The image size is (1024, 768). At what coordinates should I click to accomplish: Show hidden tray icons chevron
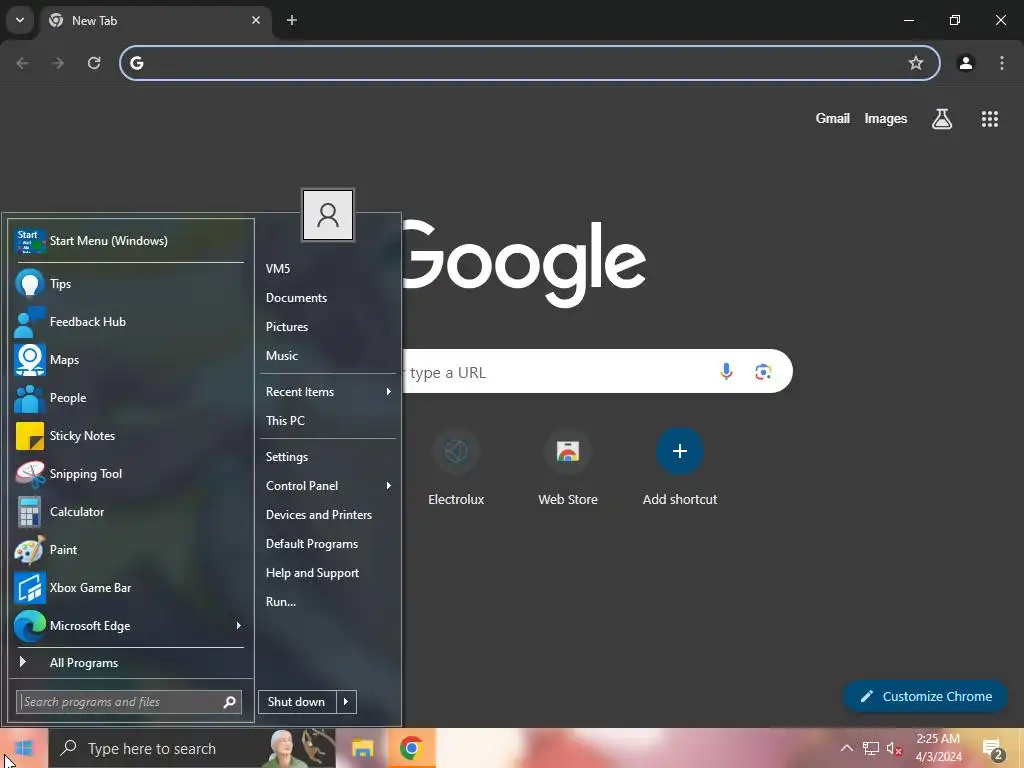846,748
